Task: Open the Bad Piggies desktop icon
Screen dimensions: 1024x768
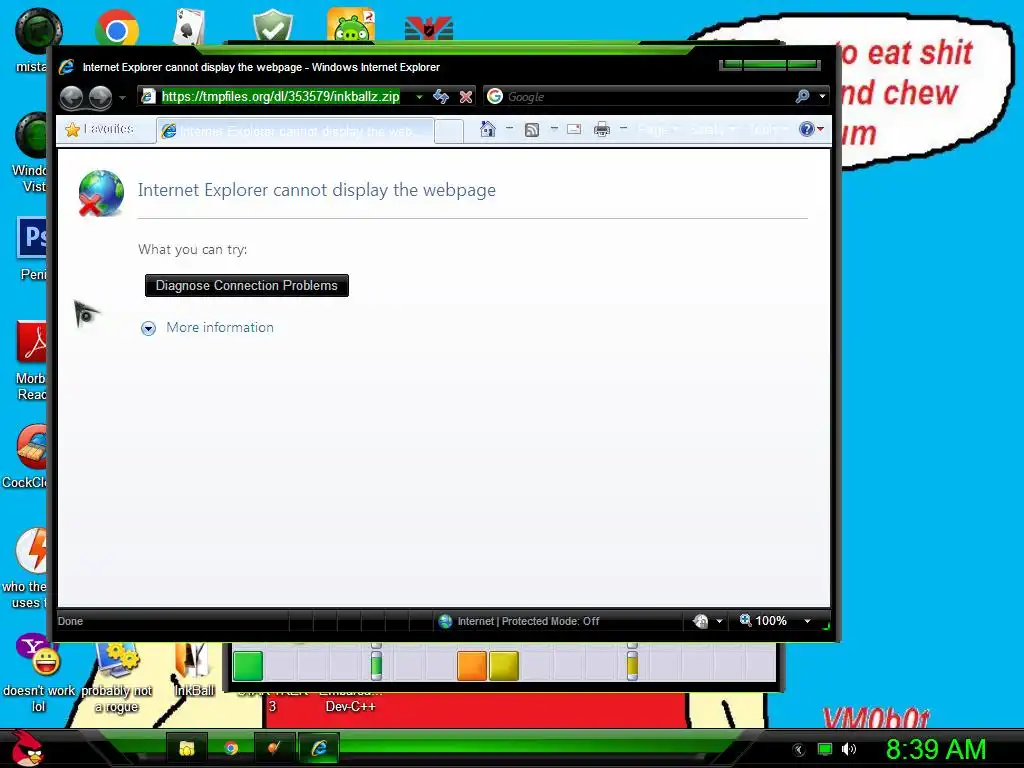Action: point(351,26)
